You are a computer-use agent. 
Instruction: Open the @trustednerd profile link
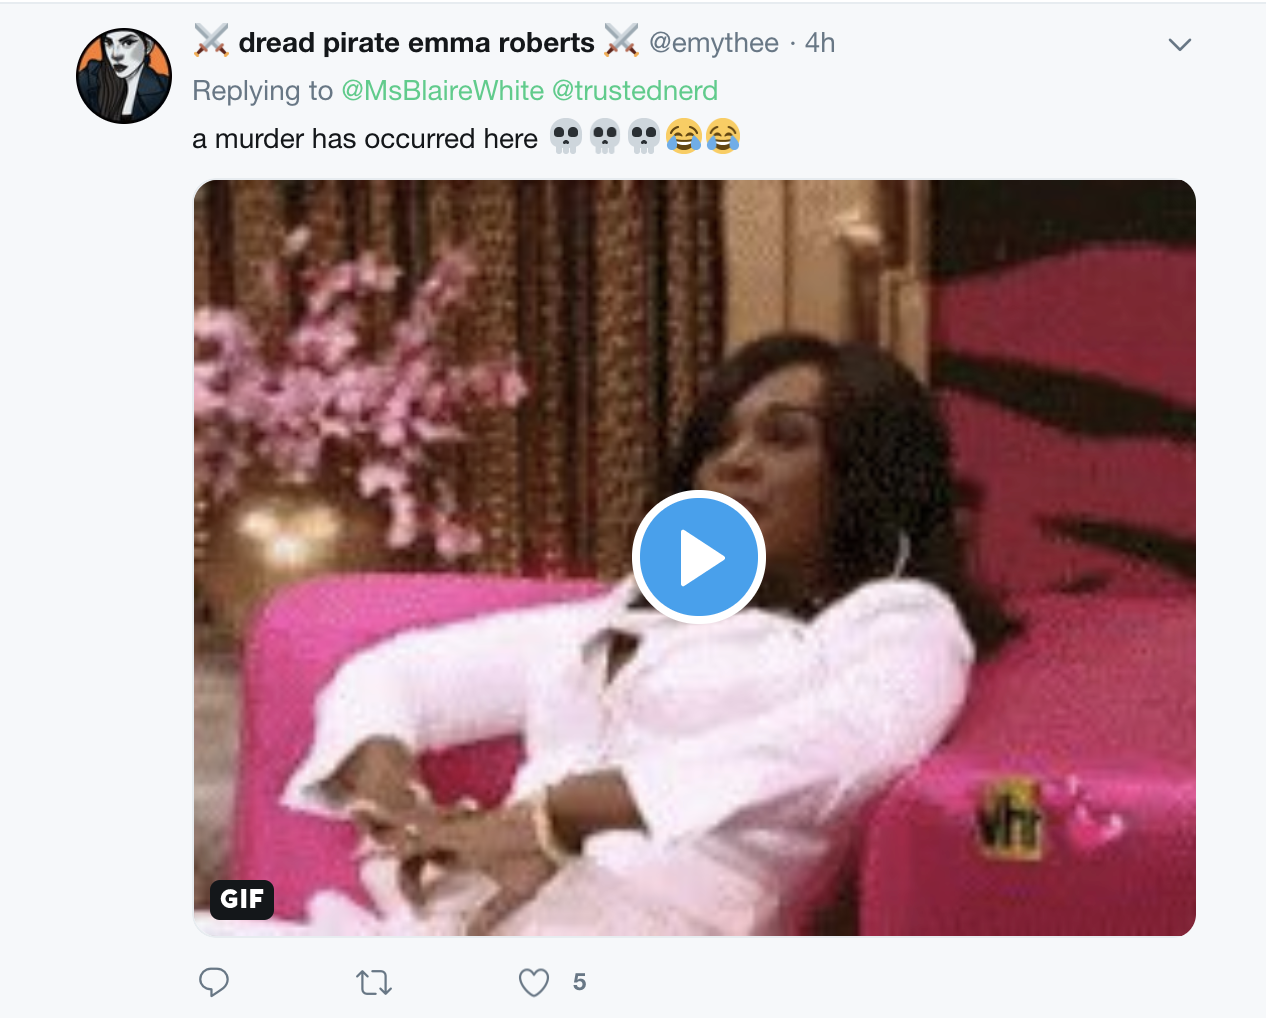(x=635, y=91)
